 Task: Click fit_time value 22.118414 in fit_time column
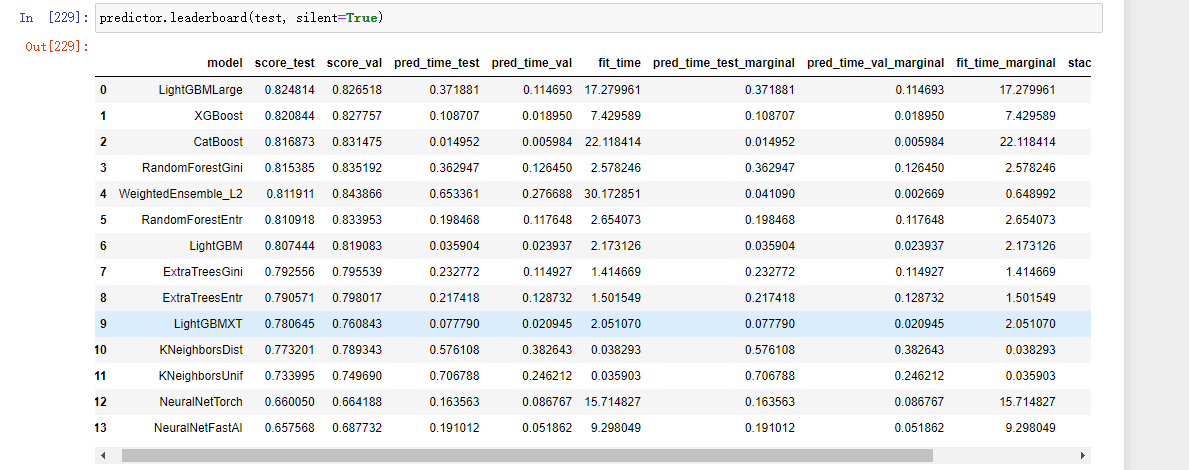613,142
